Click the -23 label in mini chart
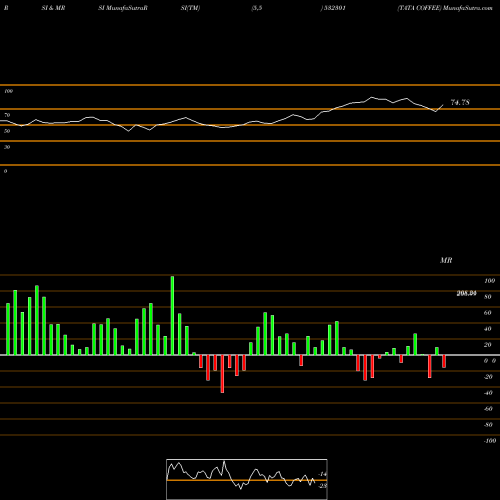Viewport: 500px width, 500px height. tap(322, 486)
